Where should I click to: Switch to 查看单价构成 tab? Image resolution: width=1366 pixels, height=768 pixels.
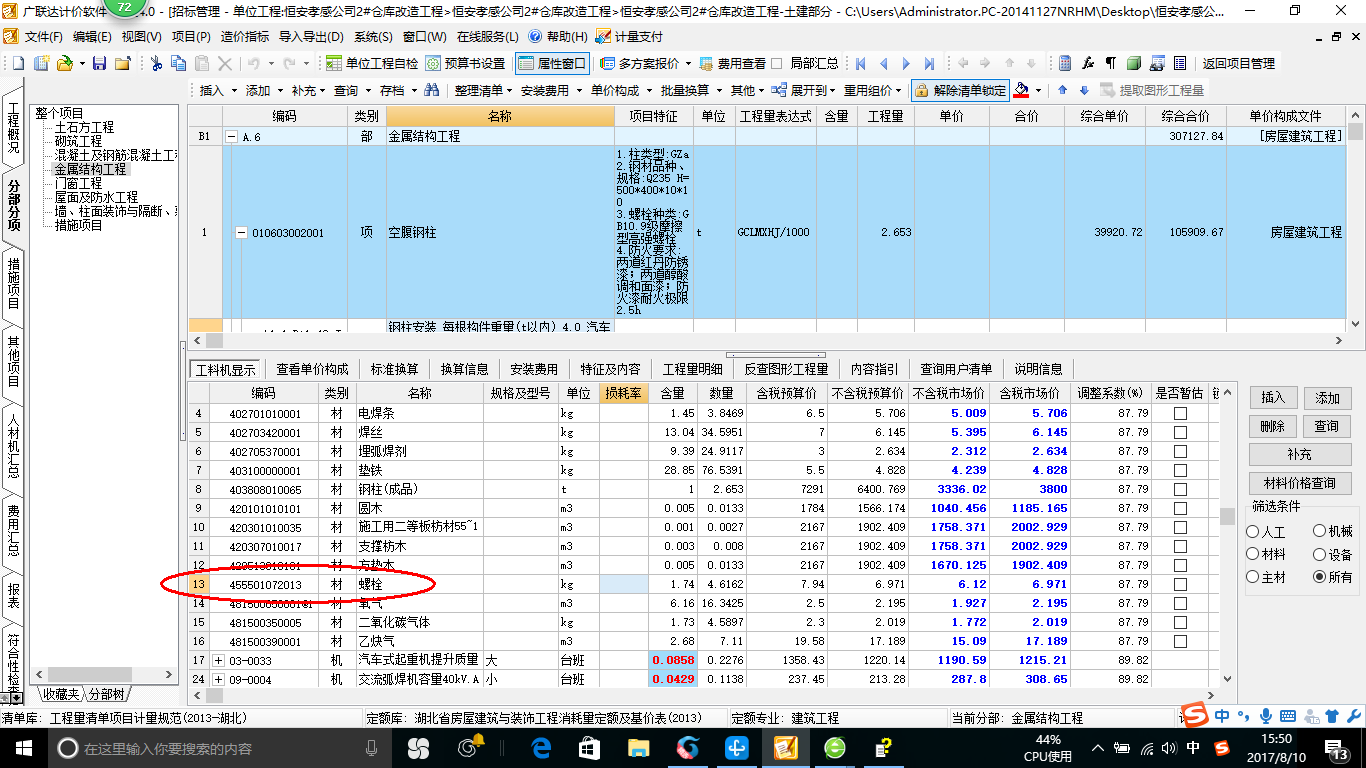click(x=313, y=369)
